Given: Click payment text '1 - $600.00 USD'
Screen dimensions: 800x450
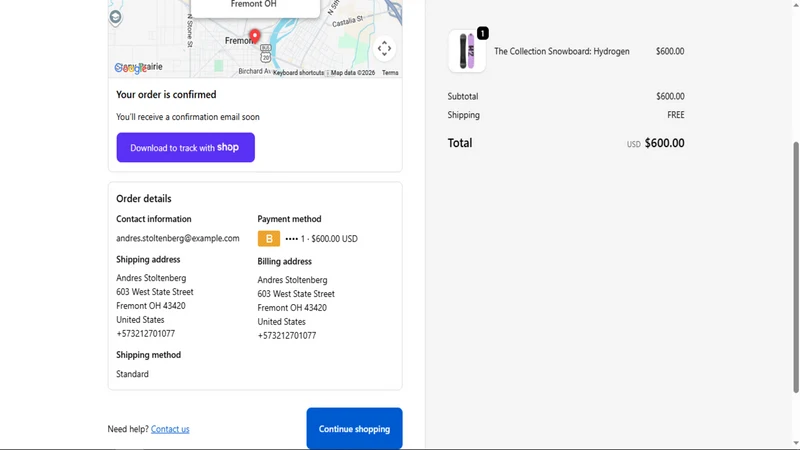Looking at the screenshot, I should (329, 238).
